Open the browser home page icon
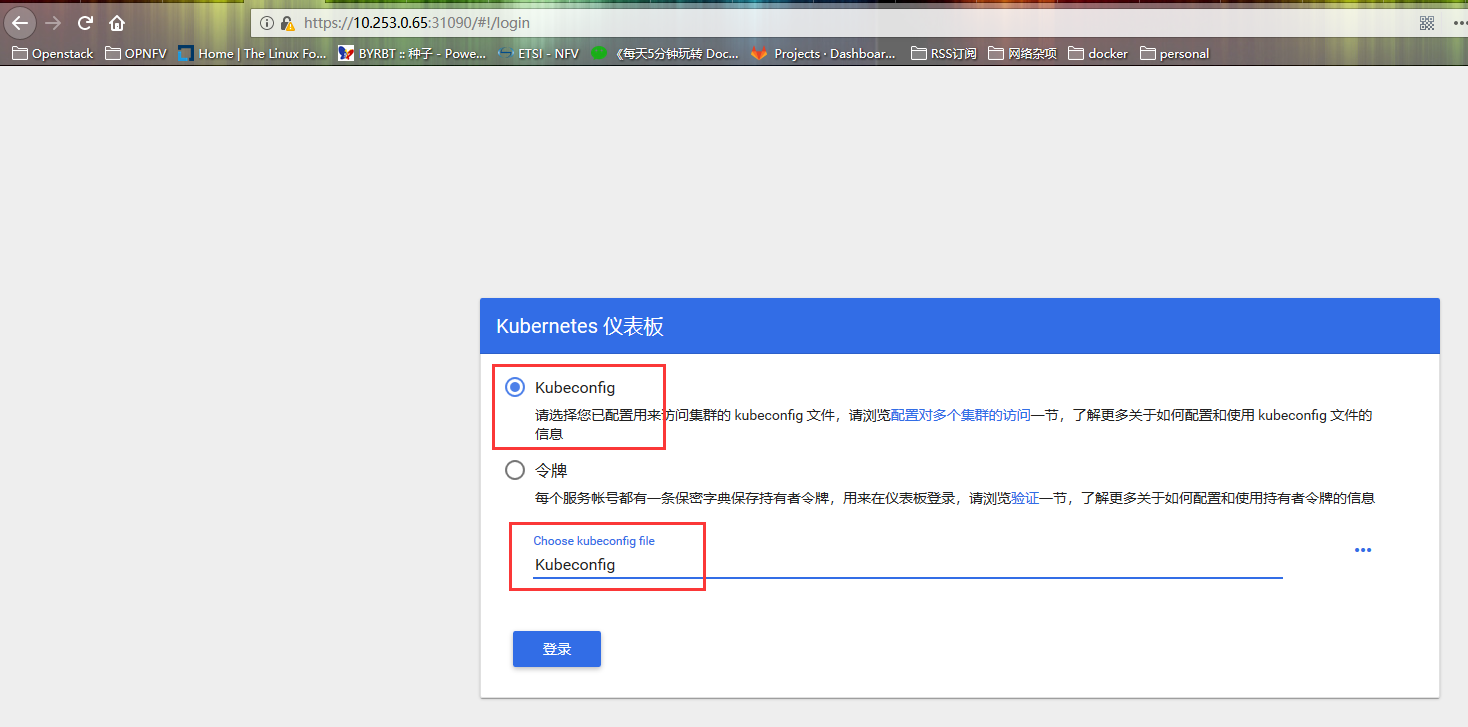The height and width of the screenshot is (727, 1468). [117, 22]
